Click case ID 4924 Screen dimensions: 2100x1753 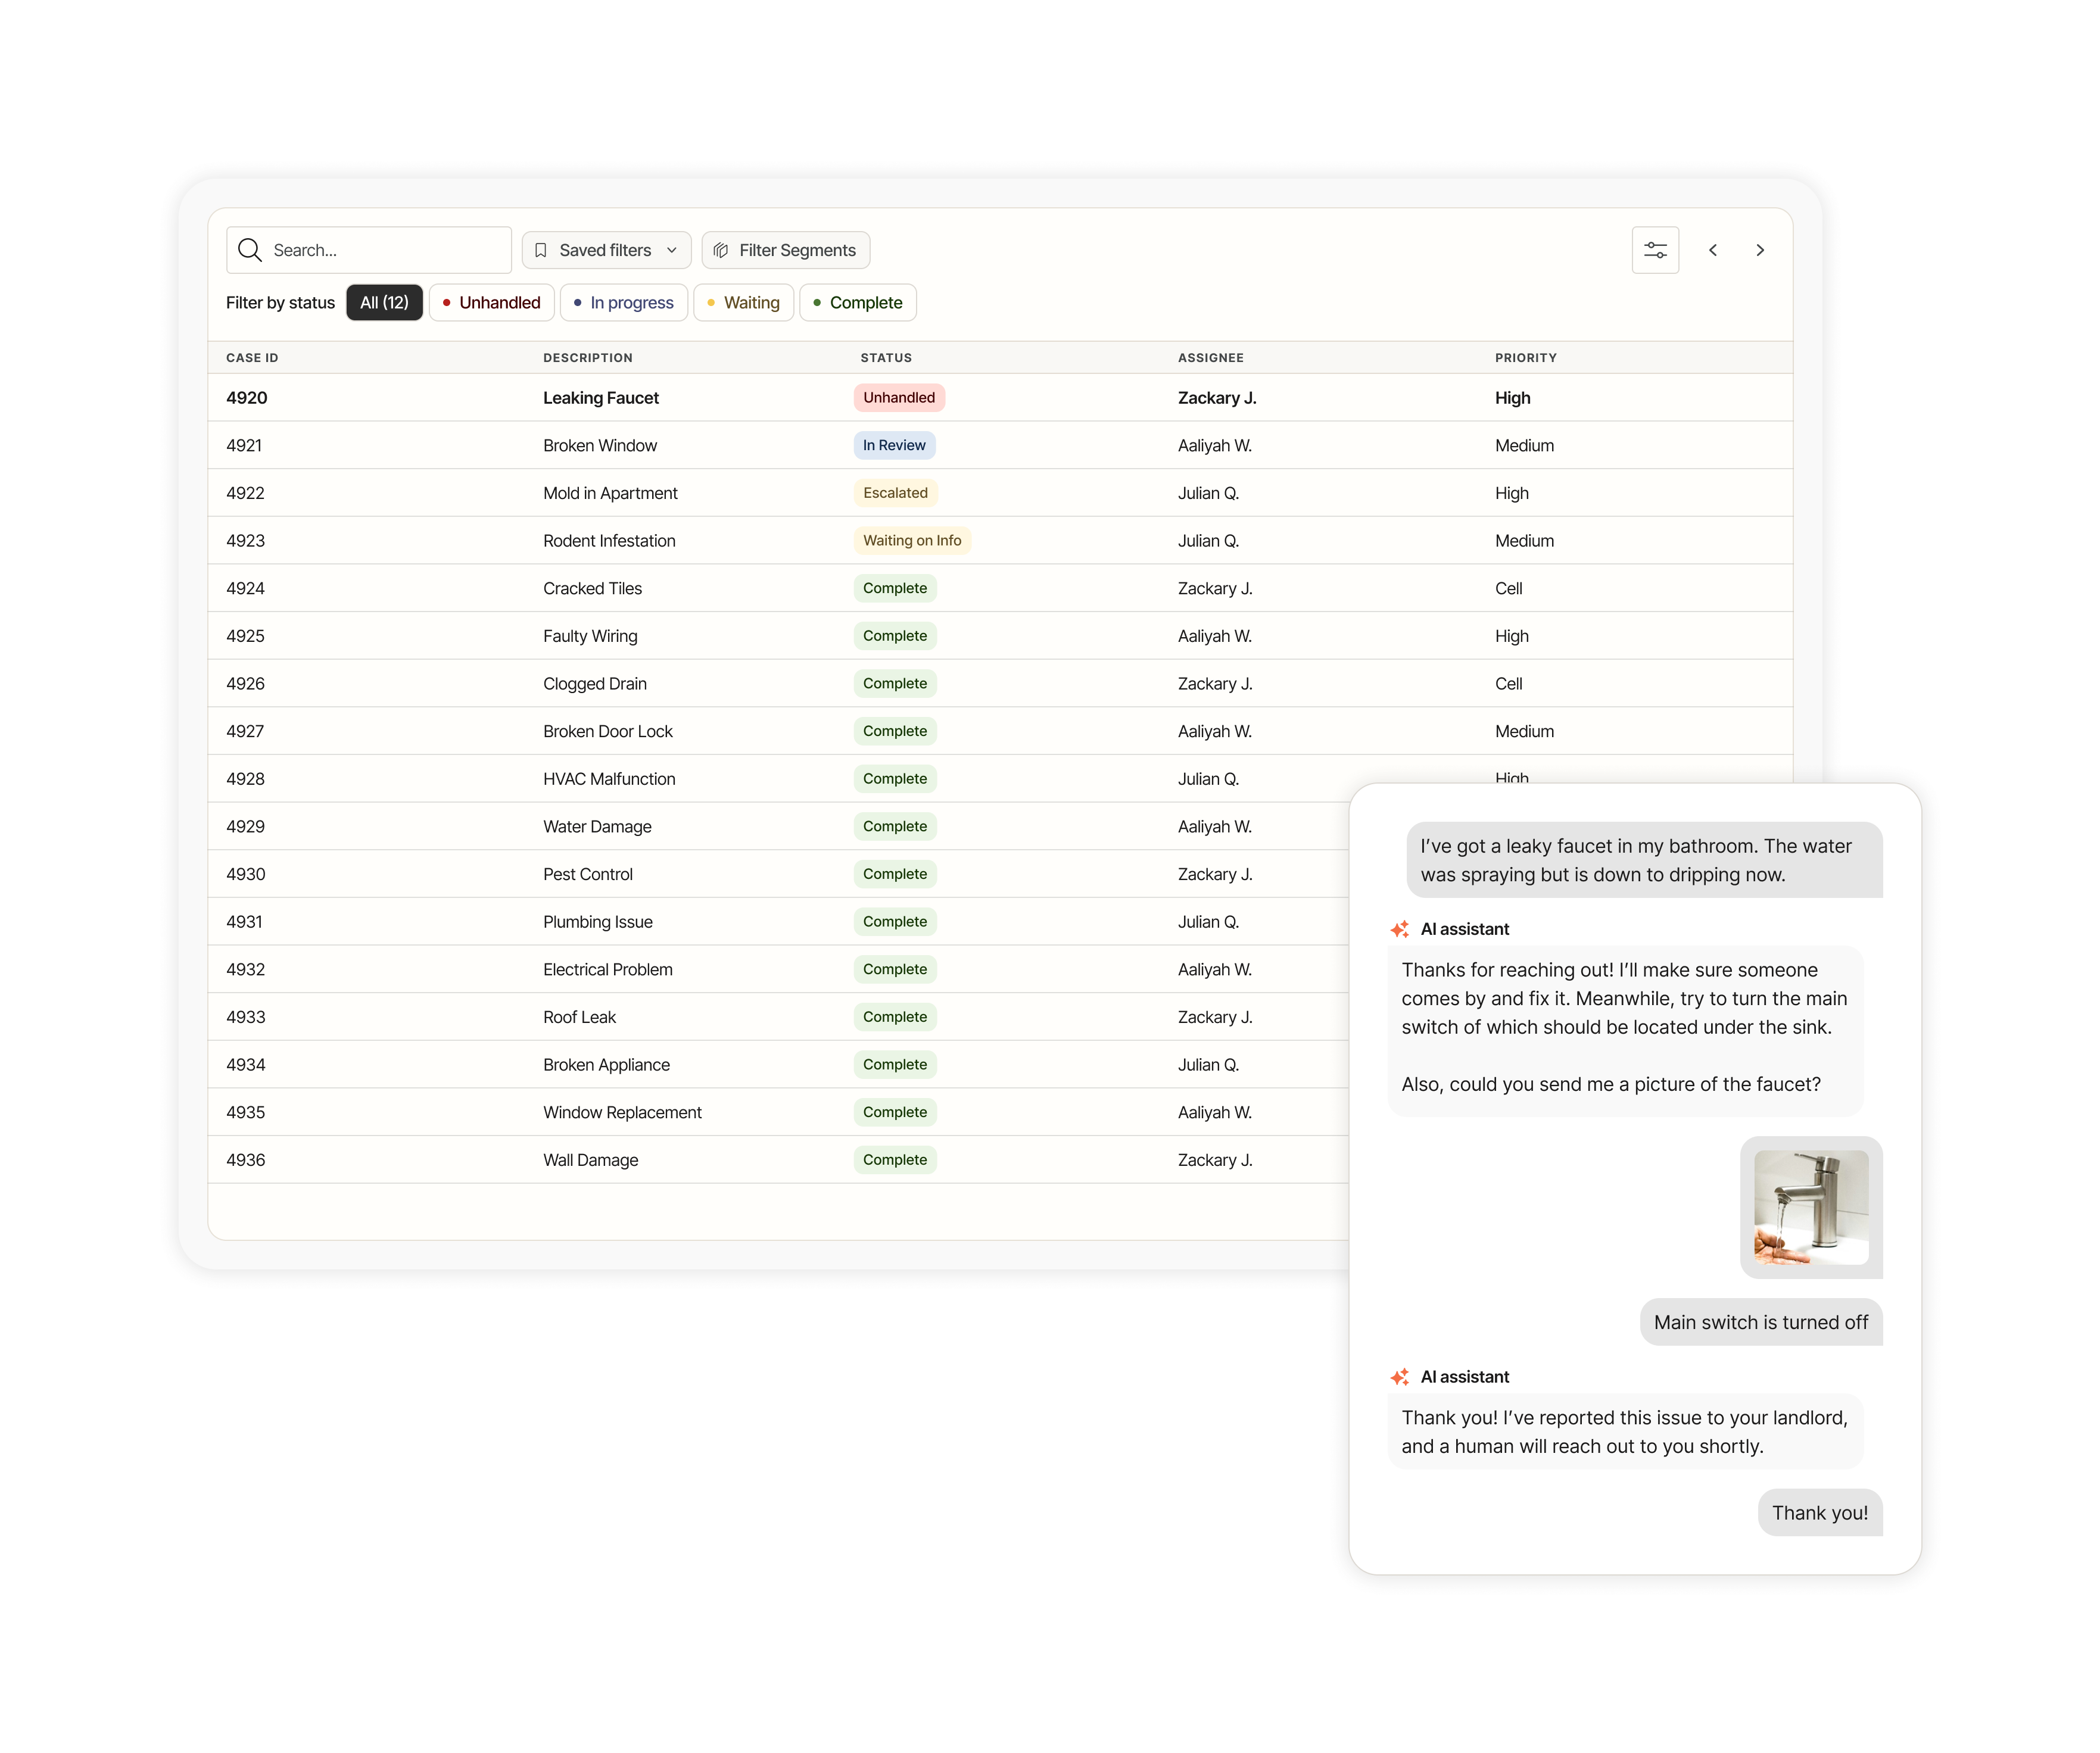click(245, 588)
